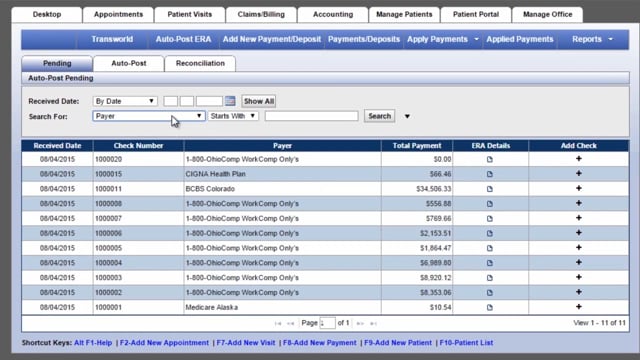Add check for check number 1000001
This screenshot has width=640, height=360.
coord(579,307)
